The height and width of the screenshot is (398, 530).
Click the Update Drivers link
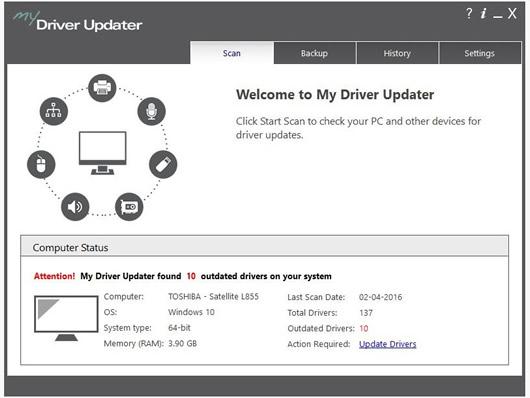(x=387, y=344)
